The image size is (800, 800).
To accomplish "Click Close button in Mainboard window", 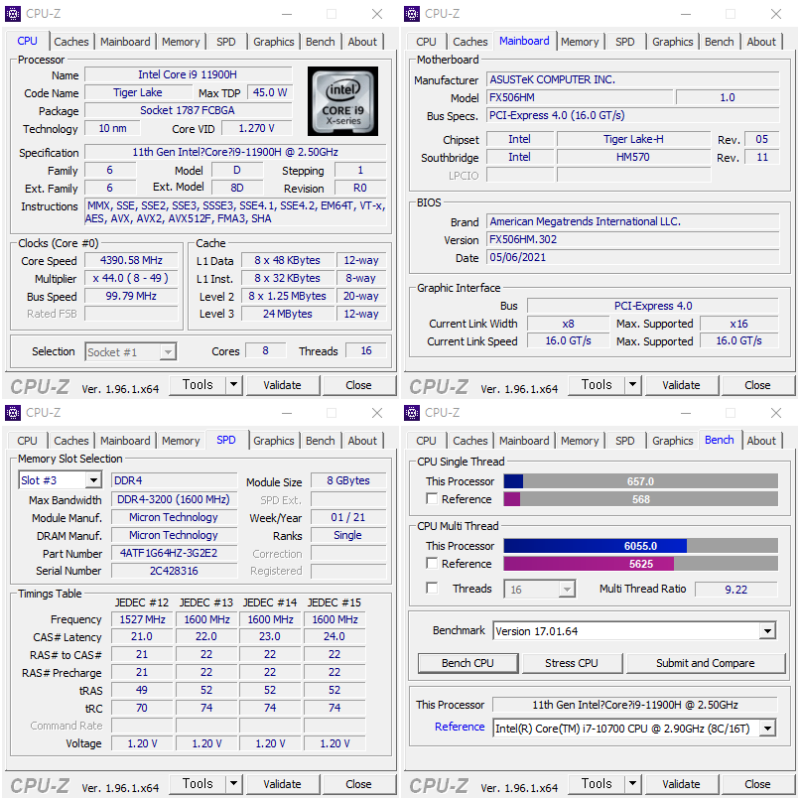I will [757, 385].
